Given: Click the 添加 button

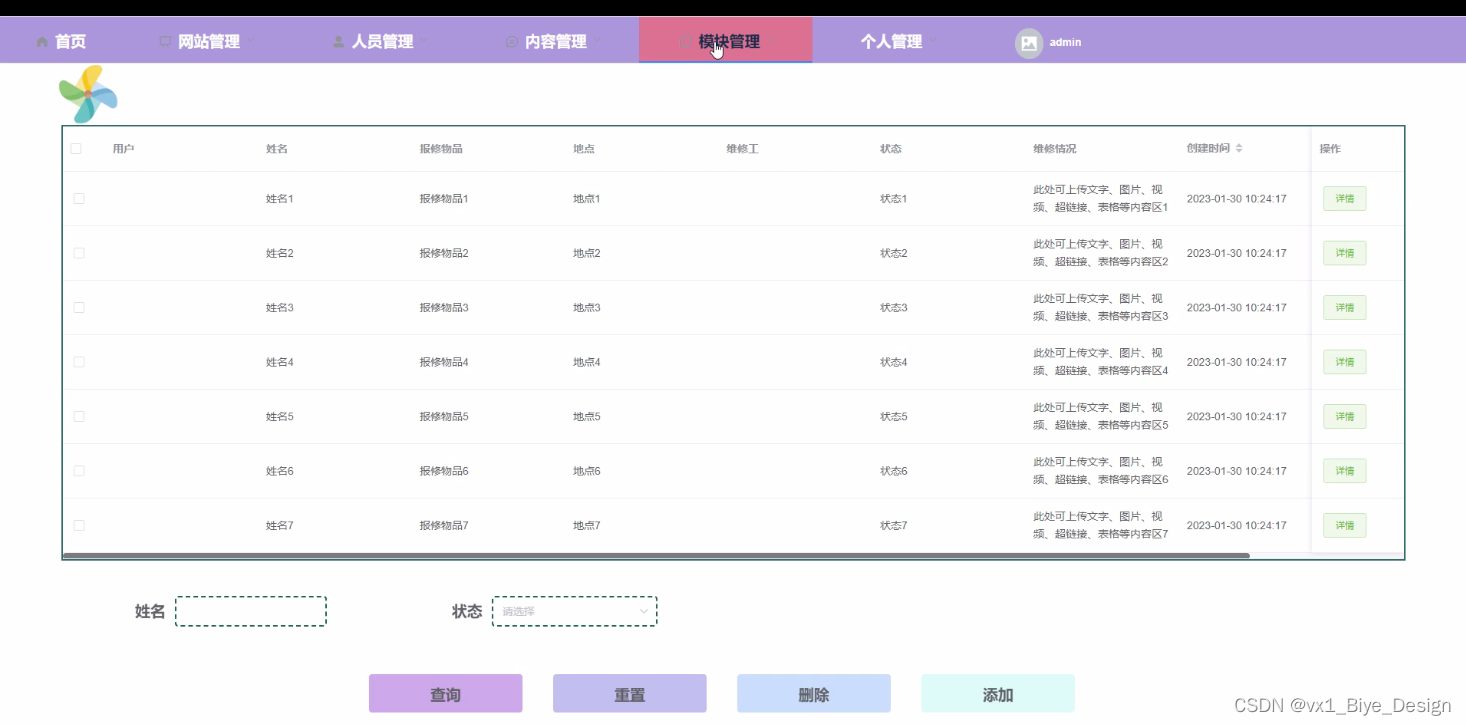Looking at the screenshot, I should (998, 694).
